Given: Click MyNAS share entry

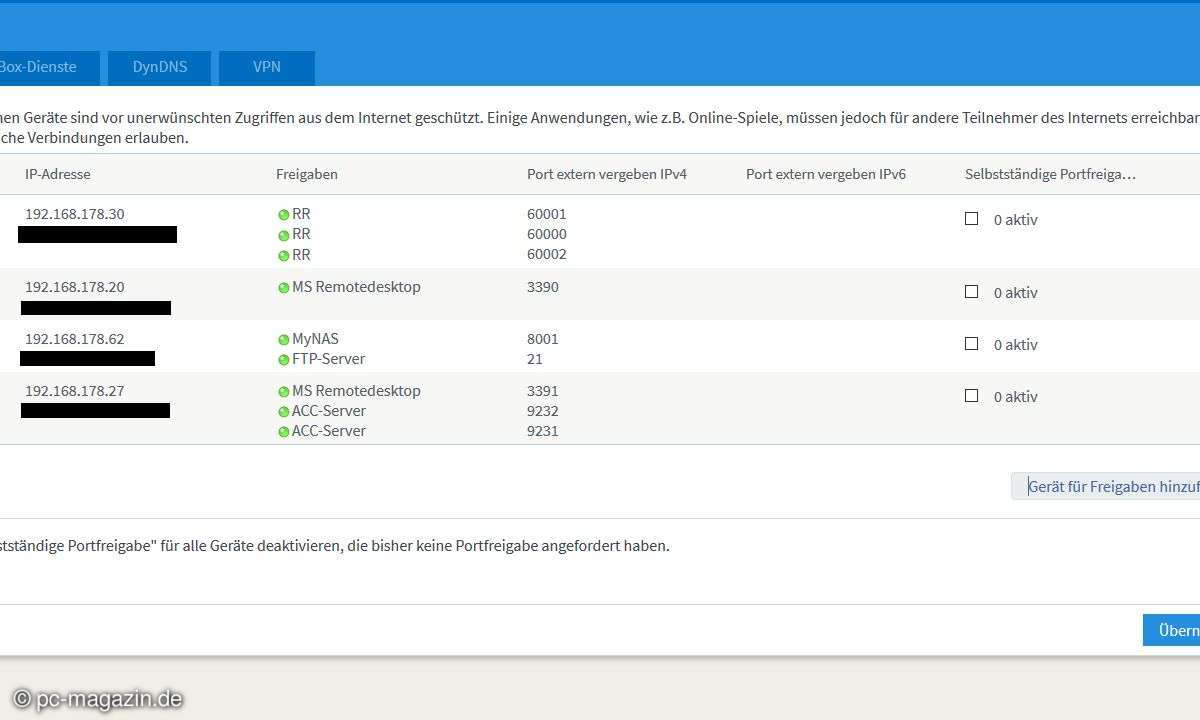Looking at the screenshot, I should pyautogui.click(x=315, y=339).
